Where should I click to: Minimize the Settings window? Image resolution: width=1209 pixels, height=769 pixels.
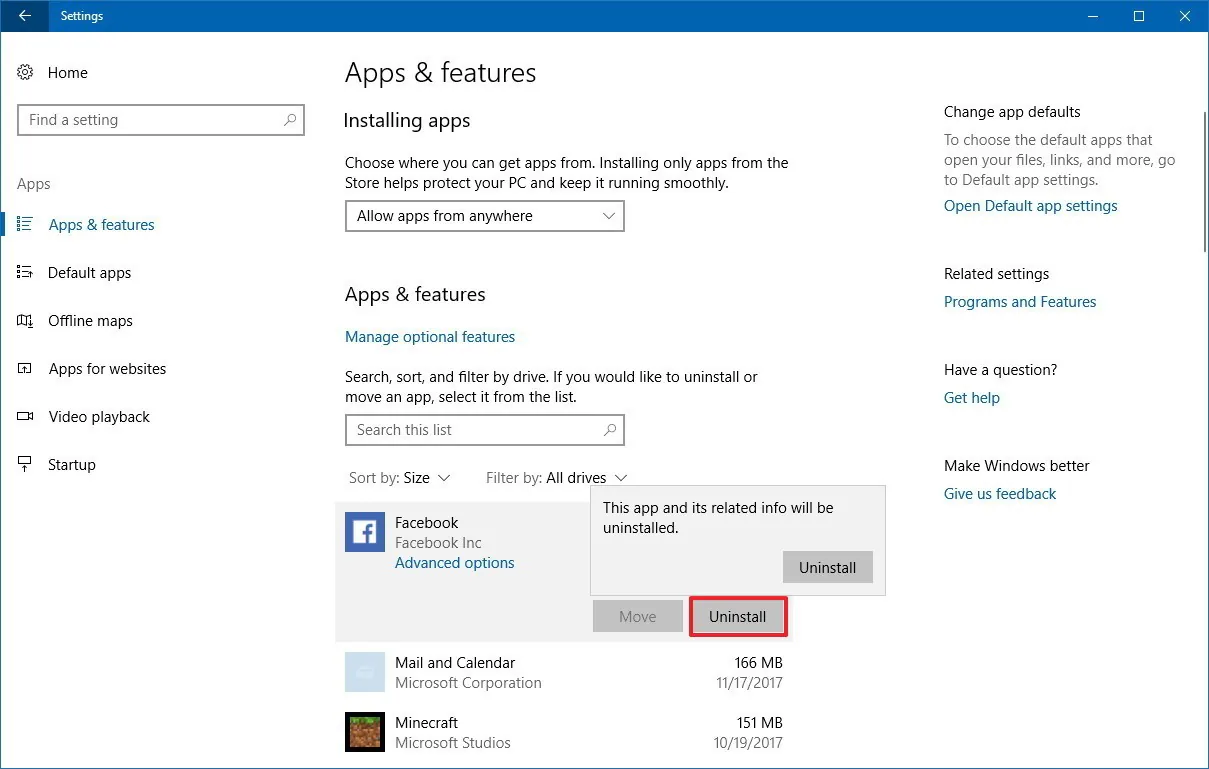click(x=1093, y=16)
